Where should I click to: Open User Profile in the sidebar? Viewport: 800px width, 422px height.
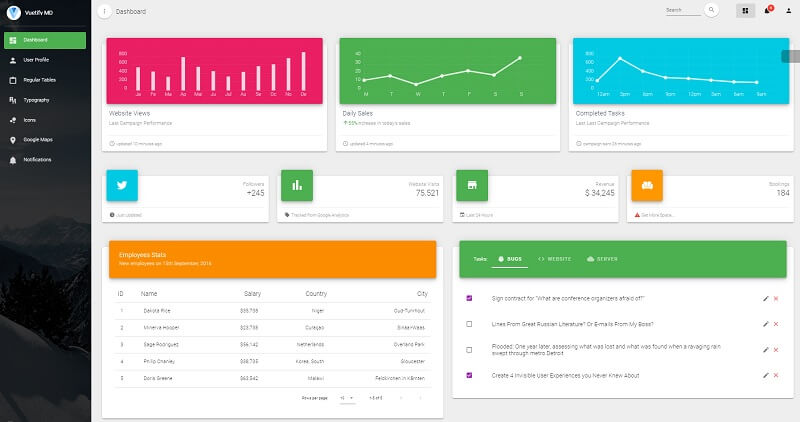click(36, 60)
